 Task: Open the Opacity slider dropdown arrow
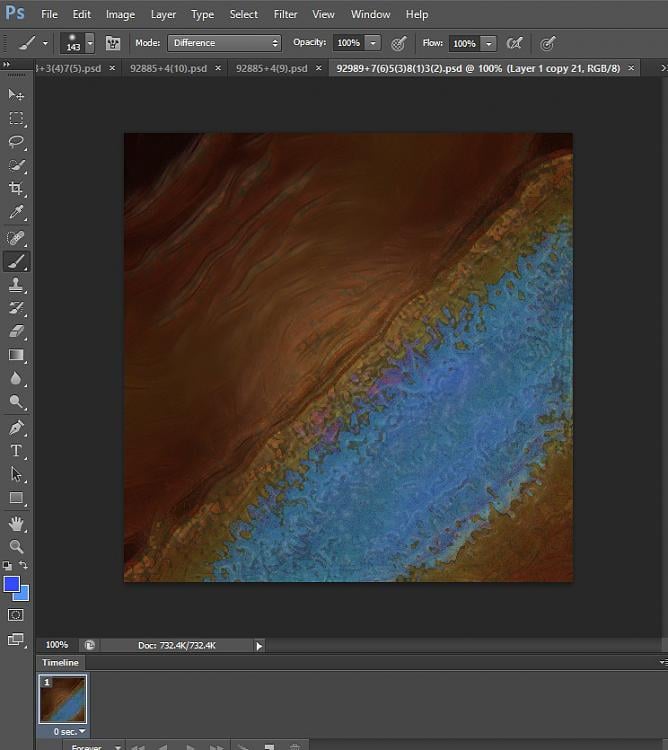tap(373, 43)
